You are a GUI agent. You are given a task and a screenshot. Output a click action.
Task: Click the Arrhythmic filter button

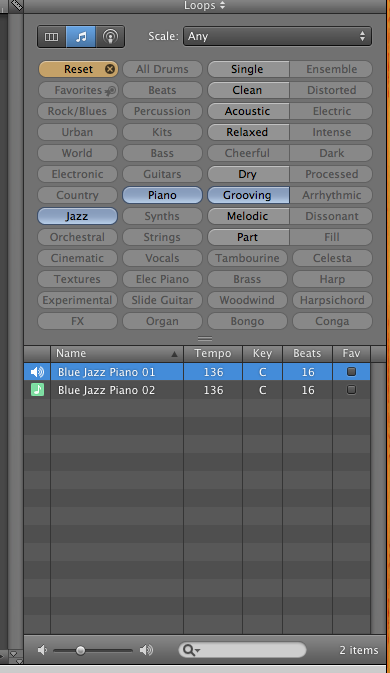[331, 195]
